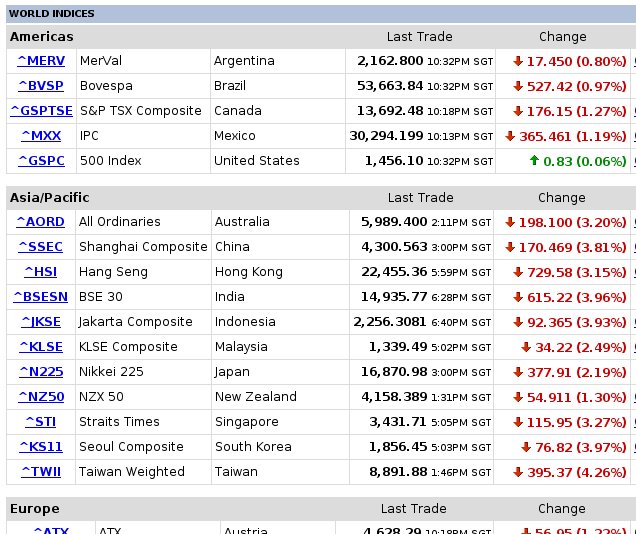Click the ^STI Straits Times link
Viewport: 636px width, 534px height.
coord(41,422)
